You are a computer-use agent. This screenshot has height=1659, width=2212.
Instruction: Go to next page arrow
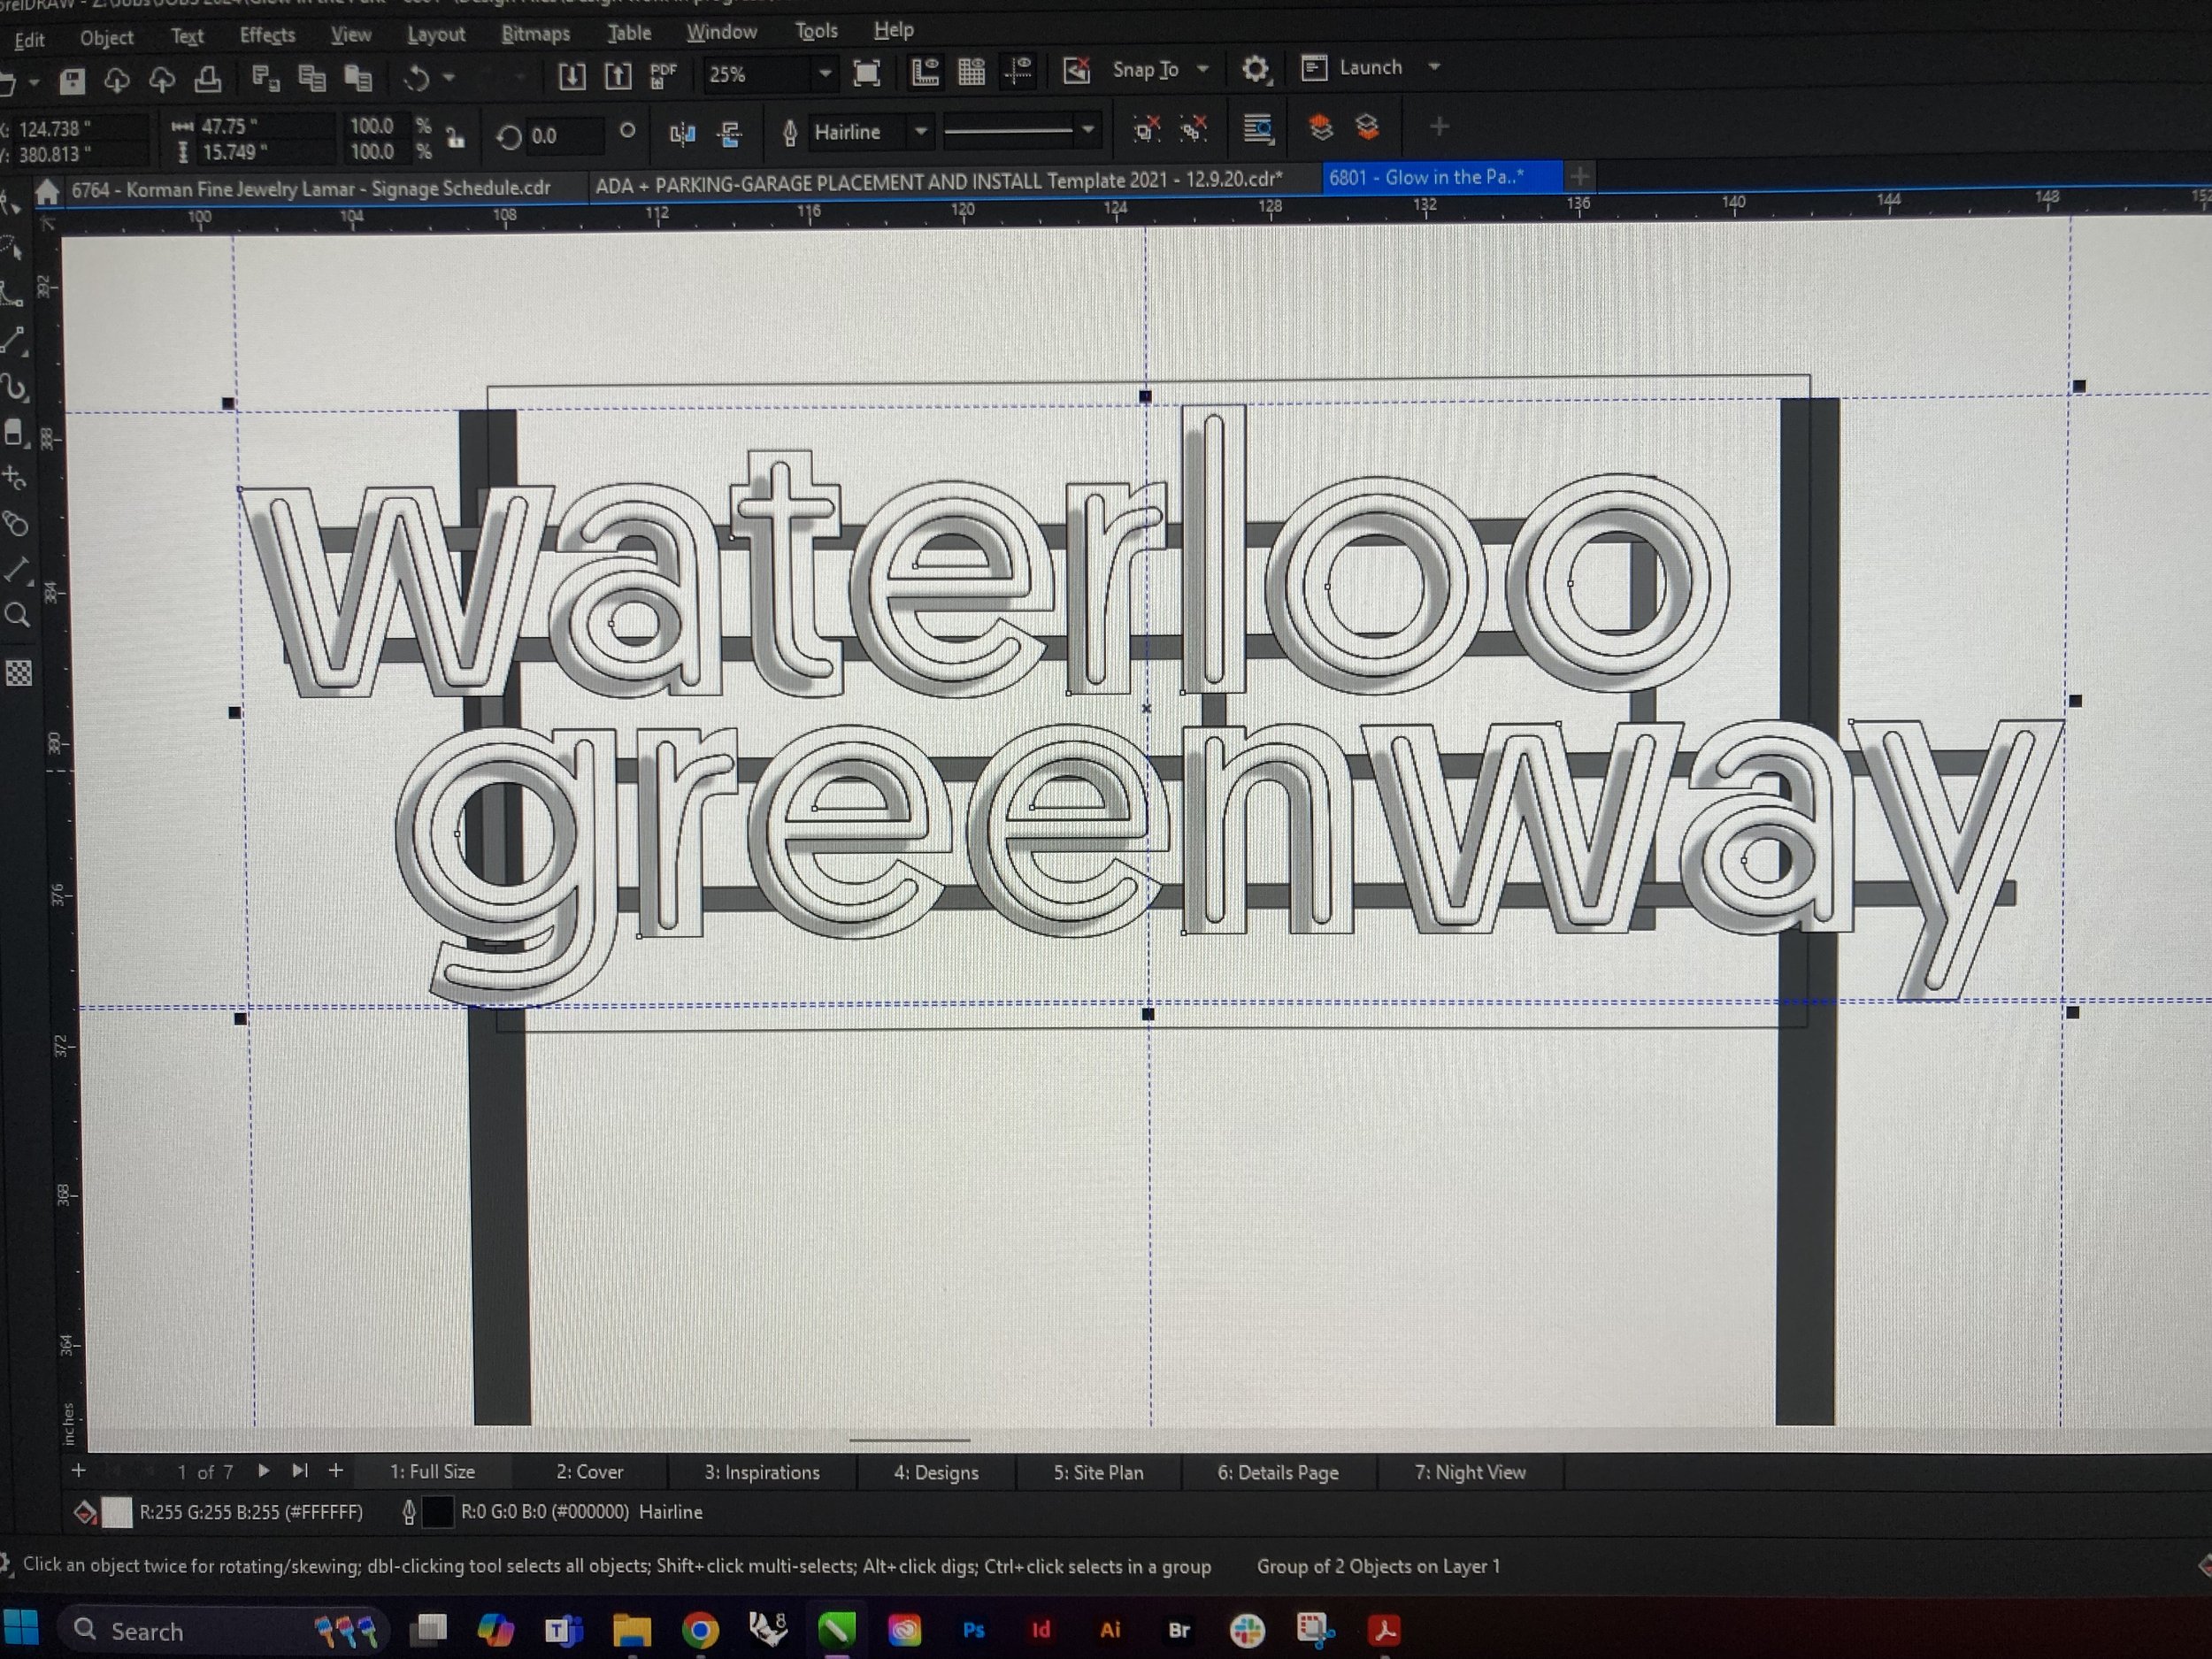(263, 1470)
